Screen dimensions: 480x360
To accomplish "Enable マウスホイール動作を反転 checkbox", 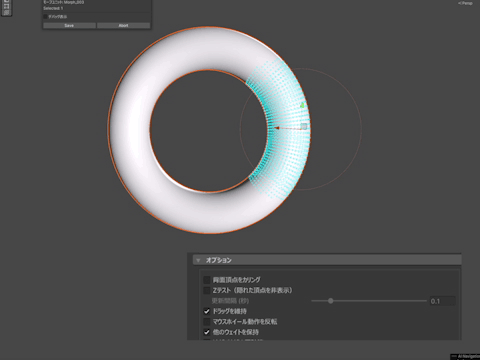I will click(x=207, y=322).
